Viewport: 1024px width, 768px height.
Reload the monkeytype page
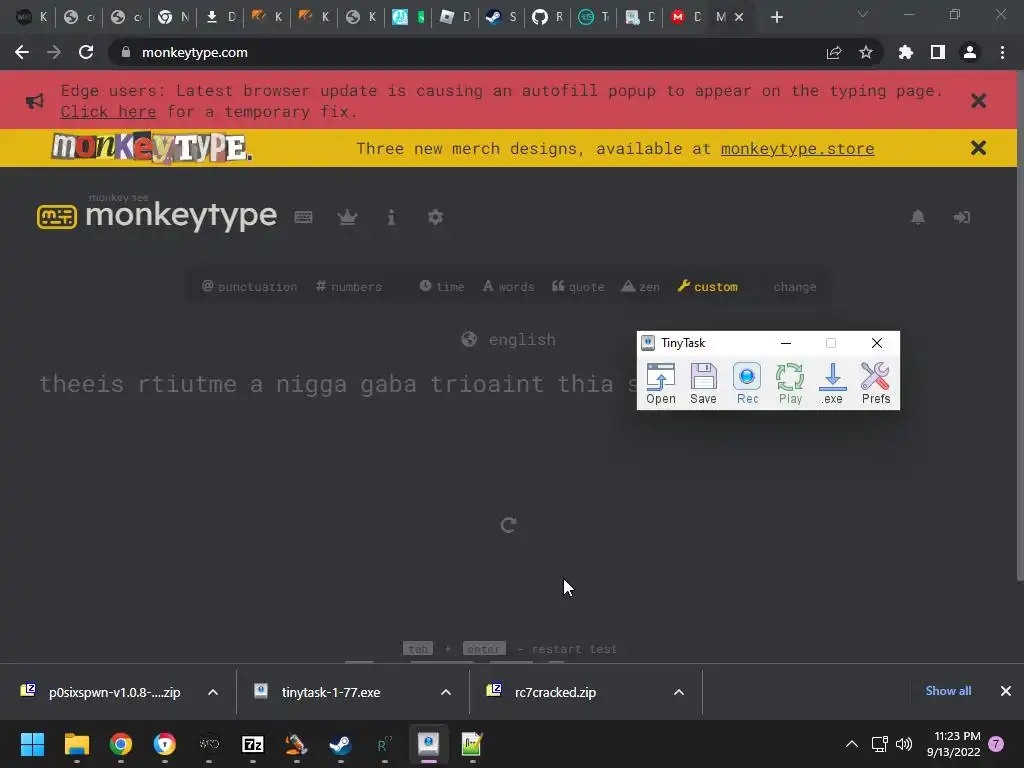(86, 52)
